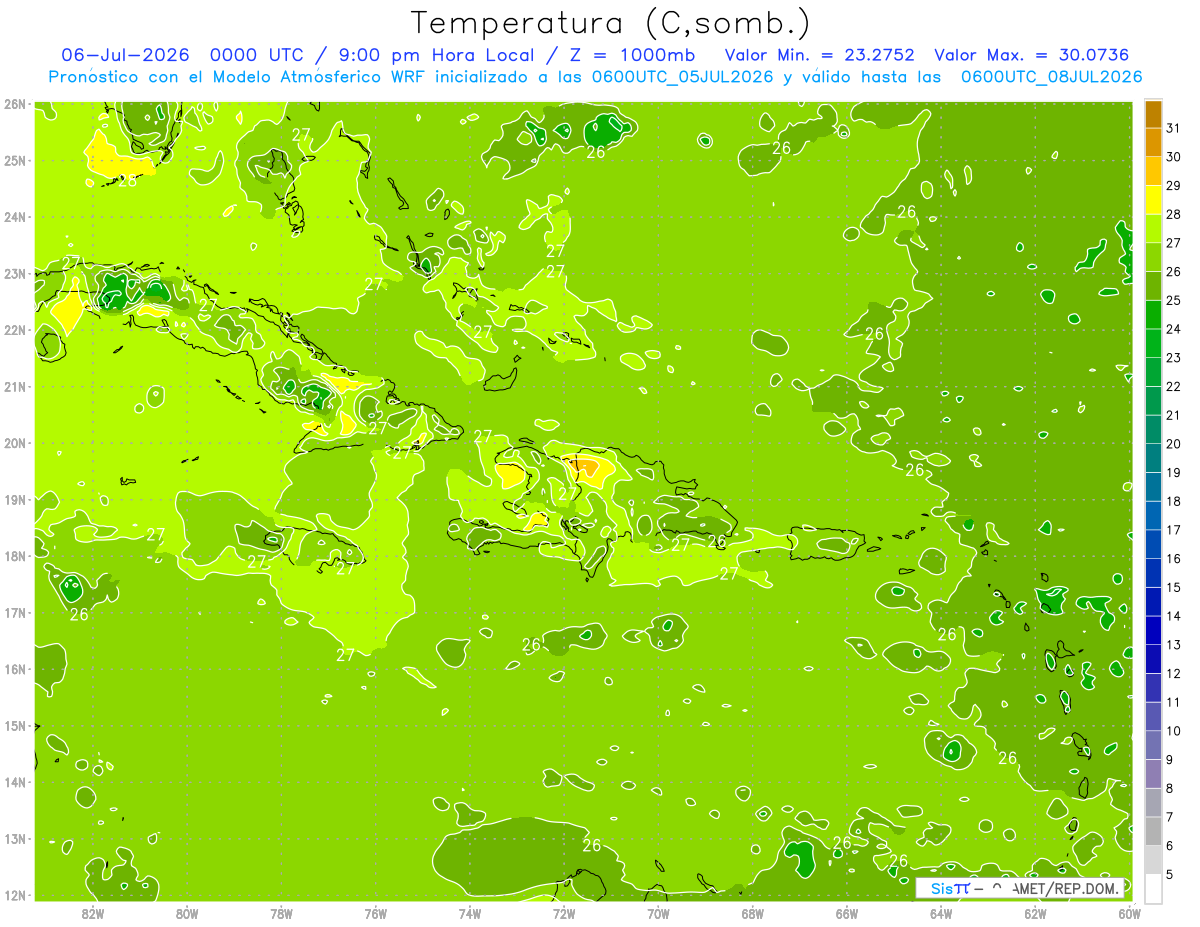This screenshot has width=1200, height=927.
Task: Click the legend value label 28
Action: 1173,214
